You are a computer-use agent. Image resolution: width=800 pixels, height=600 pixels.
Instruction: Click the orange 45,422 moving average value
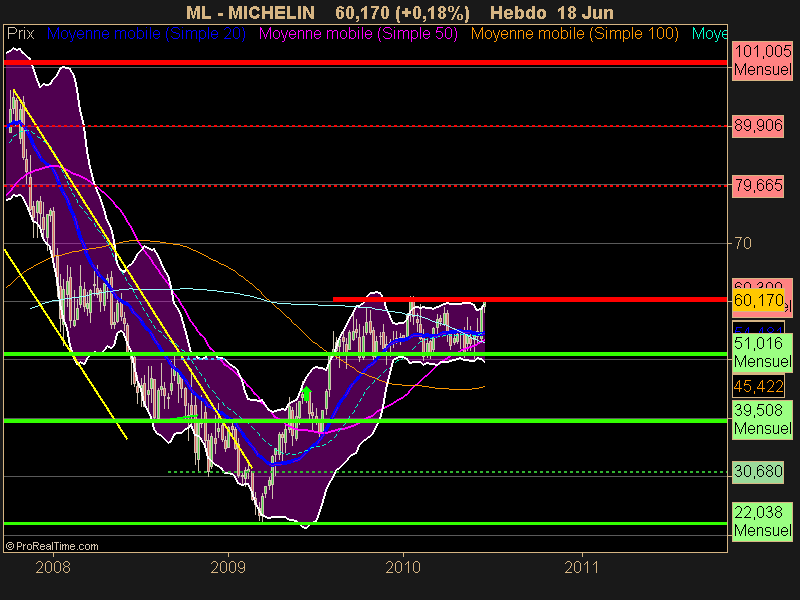(758, 386)
